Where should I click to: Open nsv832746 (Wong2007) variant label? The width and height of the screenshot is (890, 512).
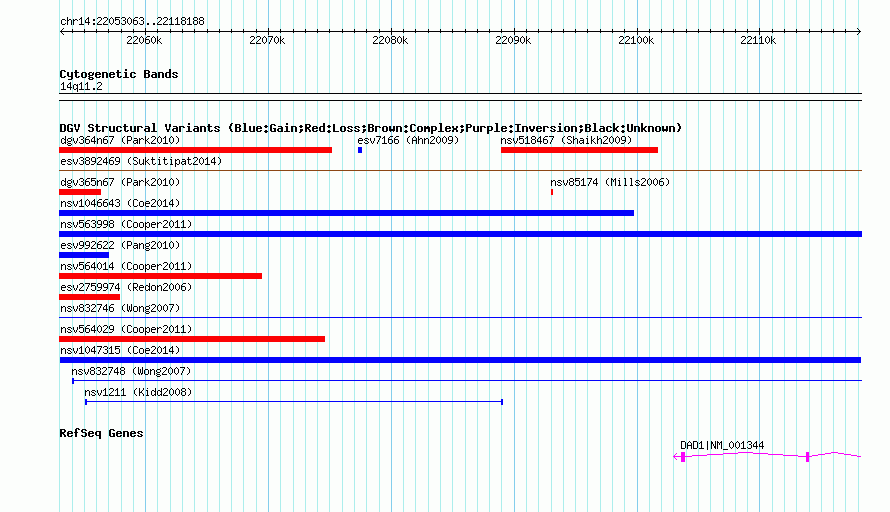[x=120, y=308]
